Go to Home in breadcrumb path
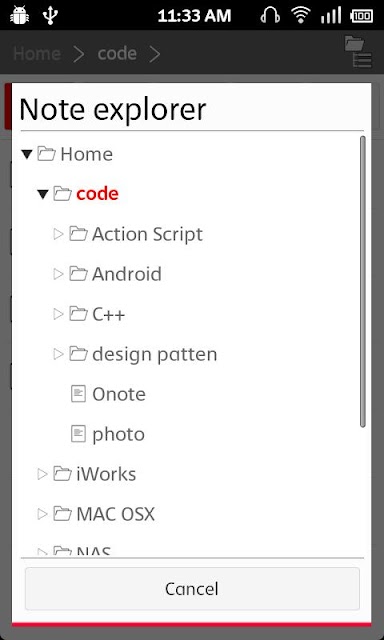Viewport: 384px width, 640px height. [37, 53]
